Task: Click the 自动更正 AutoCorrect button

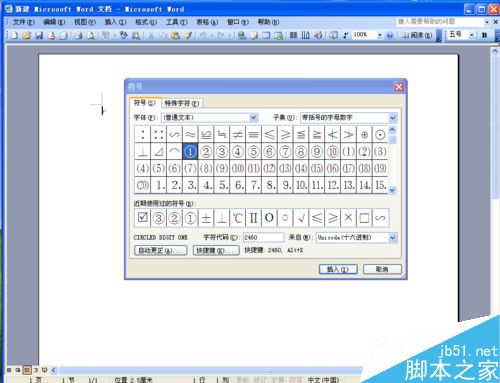Action: pyautogui.click(x=161, y=250)
